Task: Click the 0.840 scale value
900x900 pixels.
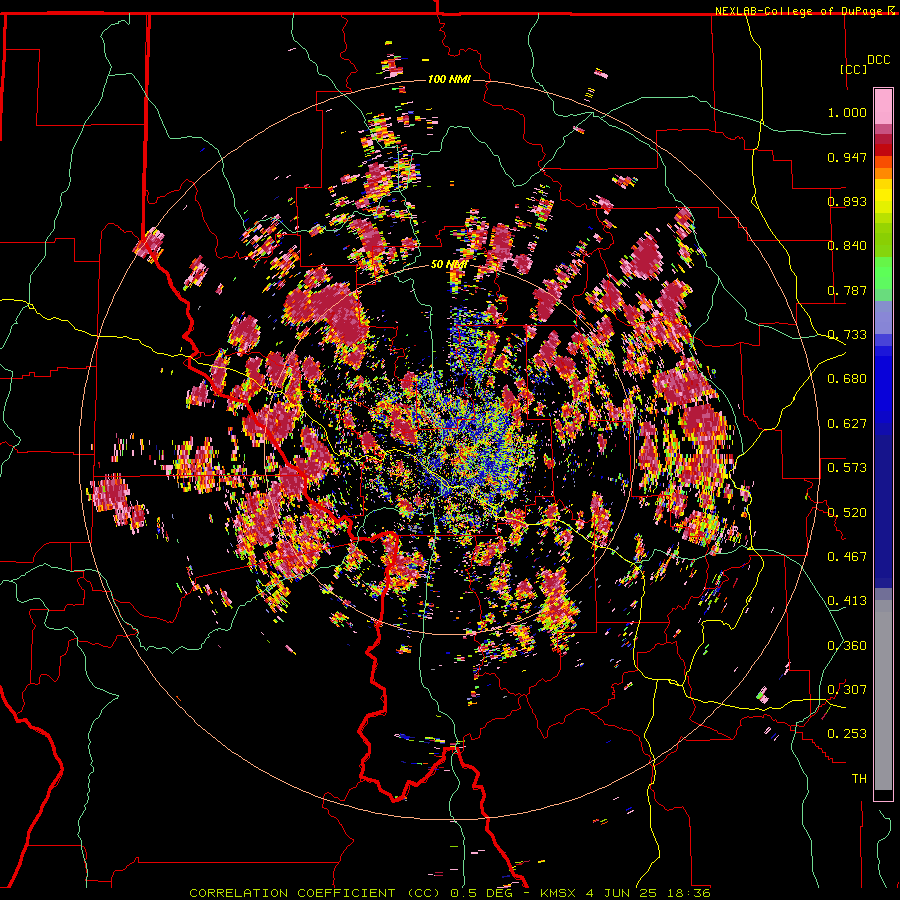Action: tap(847, 246)
